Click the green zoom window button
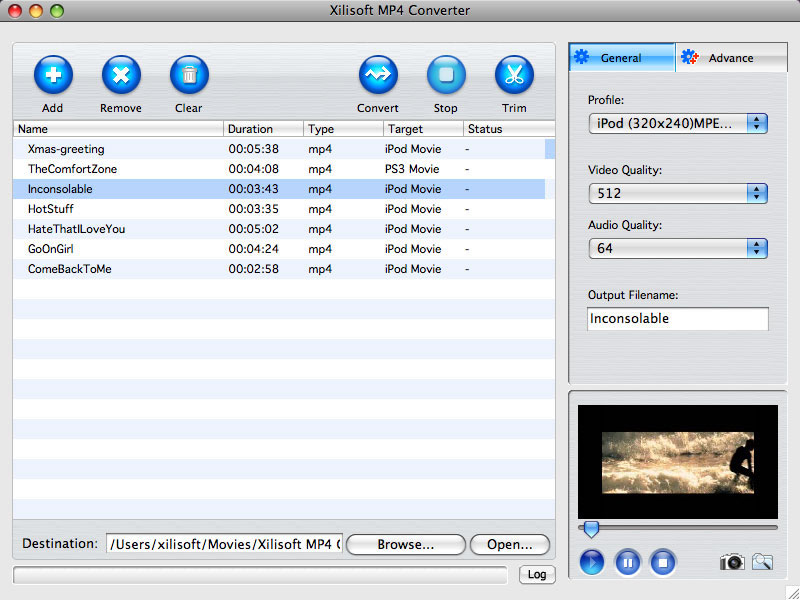This screenshot has height=600, width=800. click(57, 11)
